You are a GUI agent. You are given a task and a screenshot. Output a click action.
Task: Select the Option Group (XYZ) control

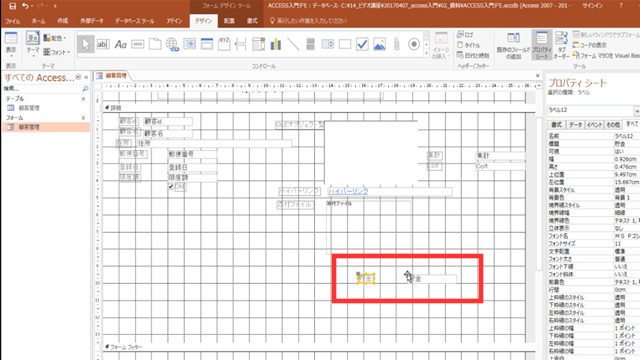(x=224, y=44)
